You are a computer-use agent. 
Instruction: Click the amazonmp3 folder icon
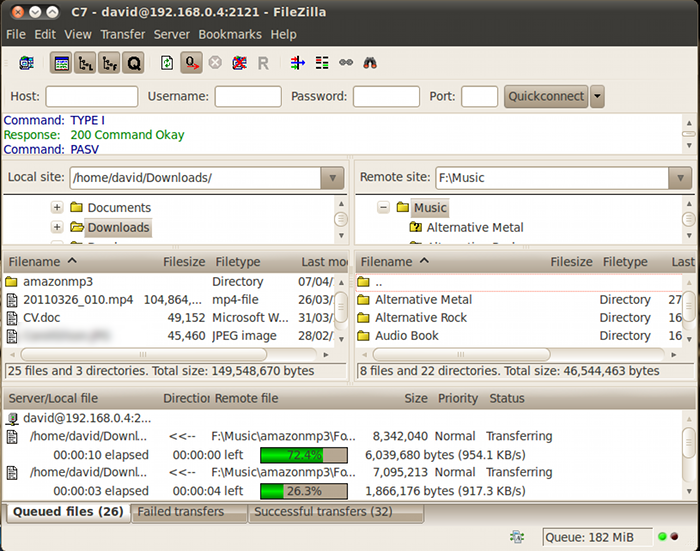click(x=12, y=282)
